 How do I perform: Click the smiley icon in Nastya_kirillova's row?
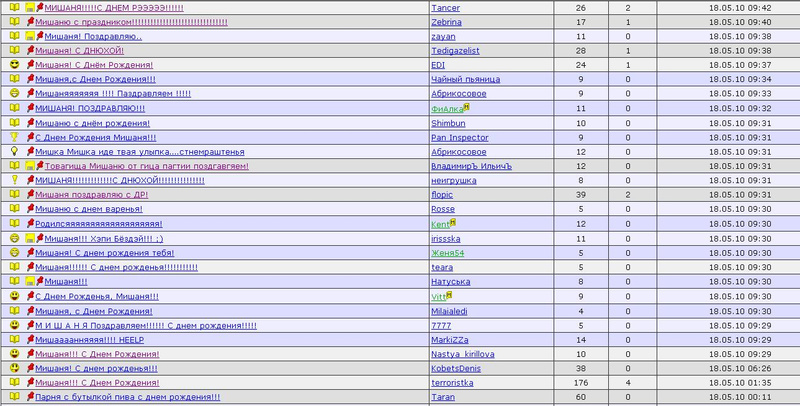click(15, 353)
